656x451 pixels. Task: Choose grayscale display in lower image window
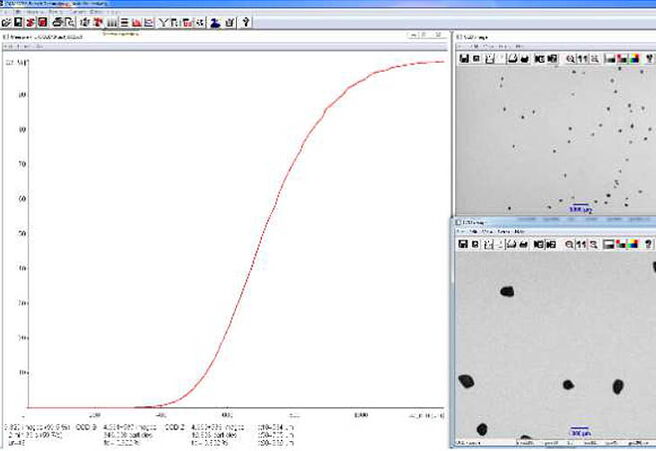(609, 244)
